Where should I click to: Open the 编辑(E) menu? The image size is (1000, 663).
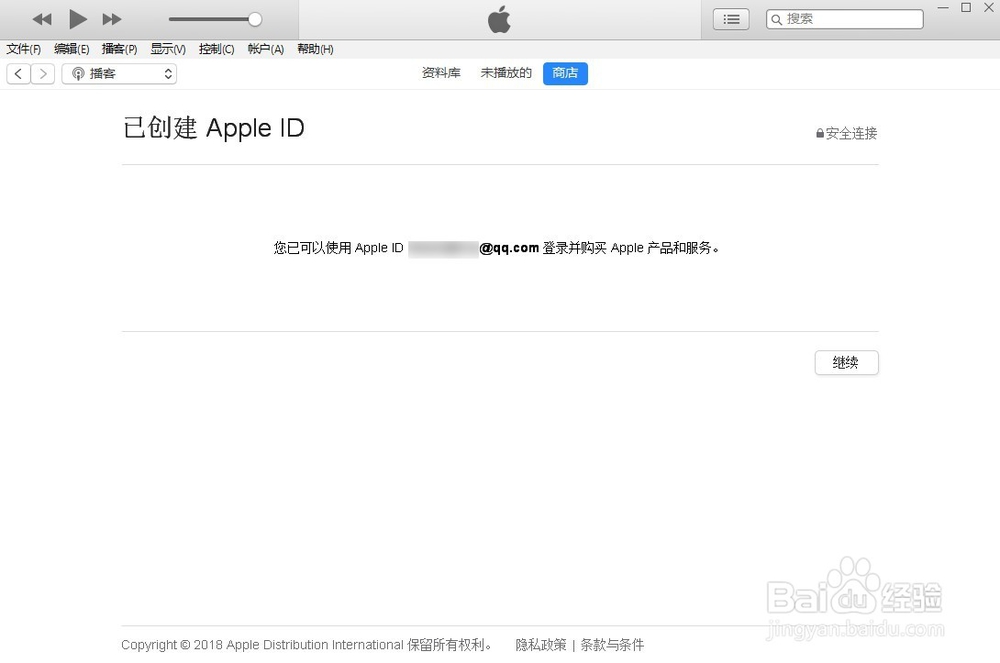click(71, 49)
